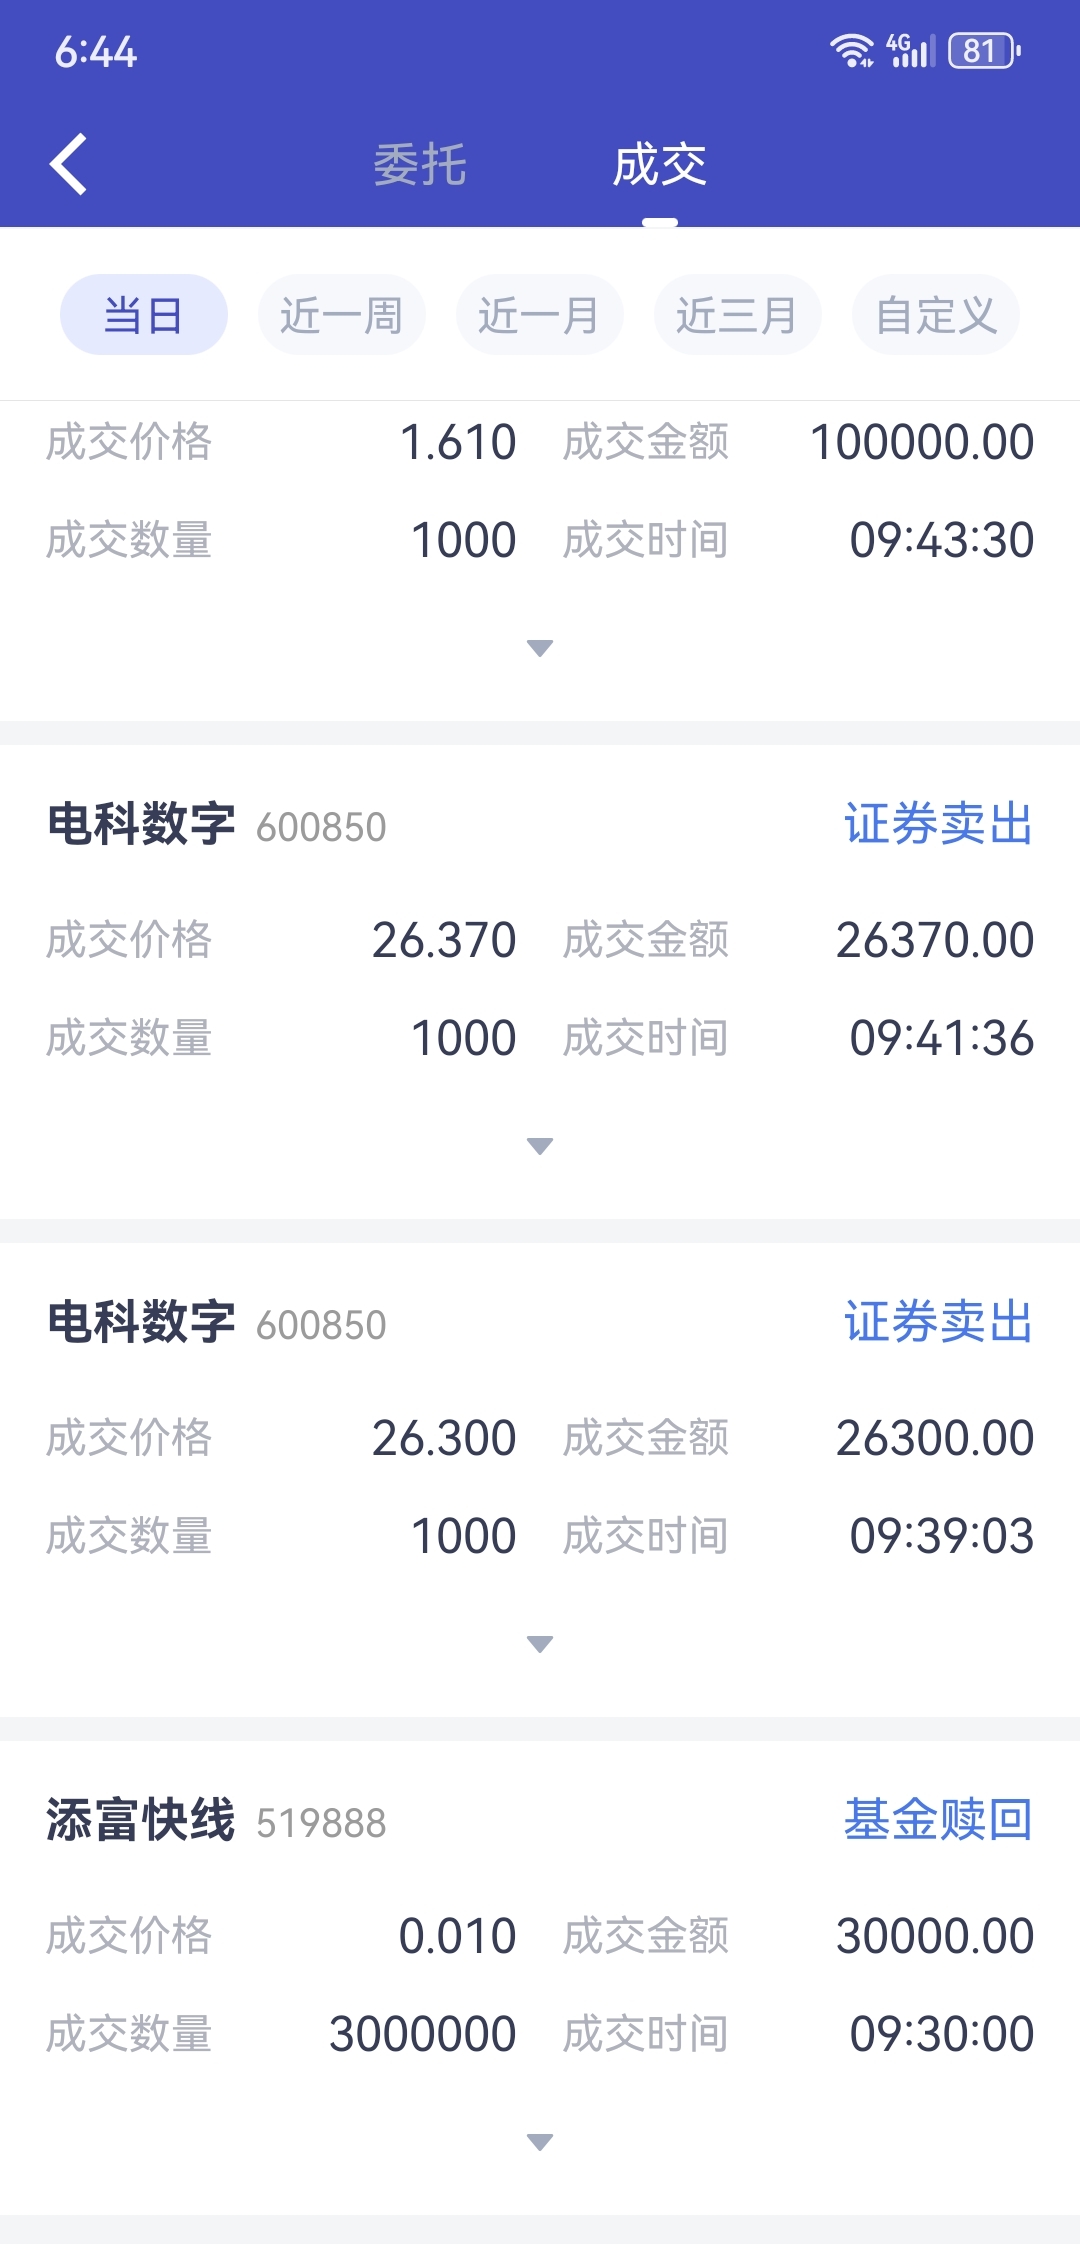Tap 证券卖出 label on 09:39:03 trade
Screen dimensions: 1080x2244
pos(938,1322)
